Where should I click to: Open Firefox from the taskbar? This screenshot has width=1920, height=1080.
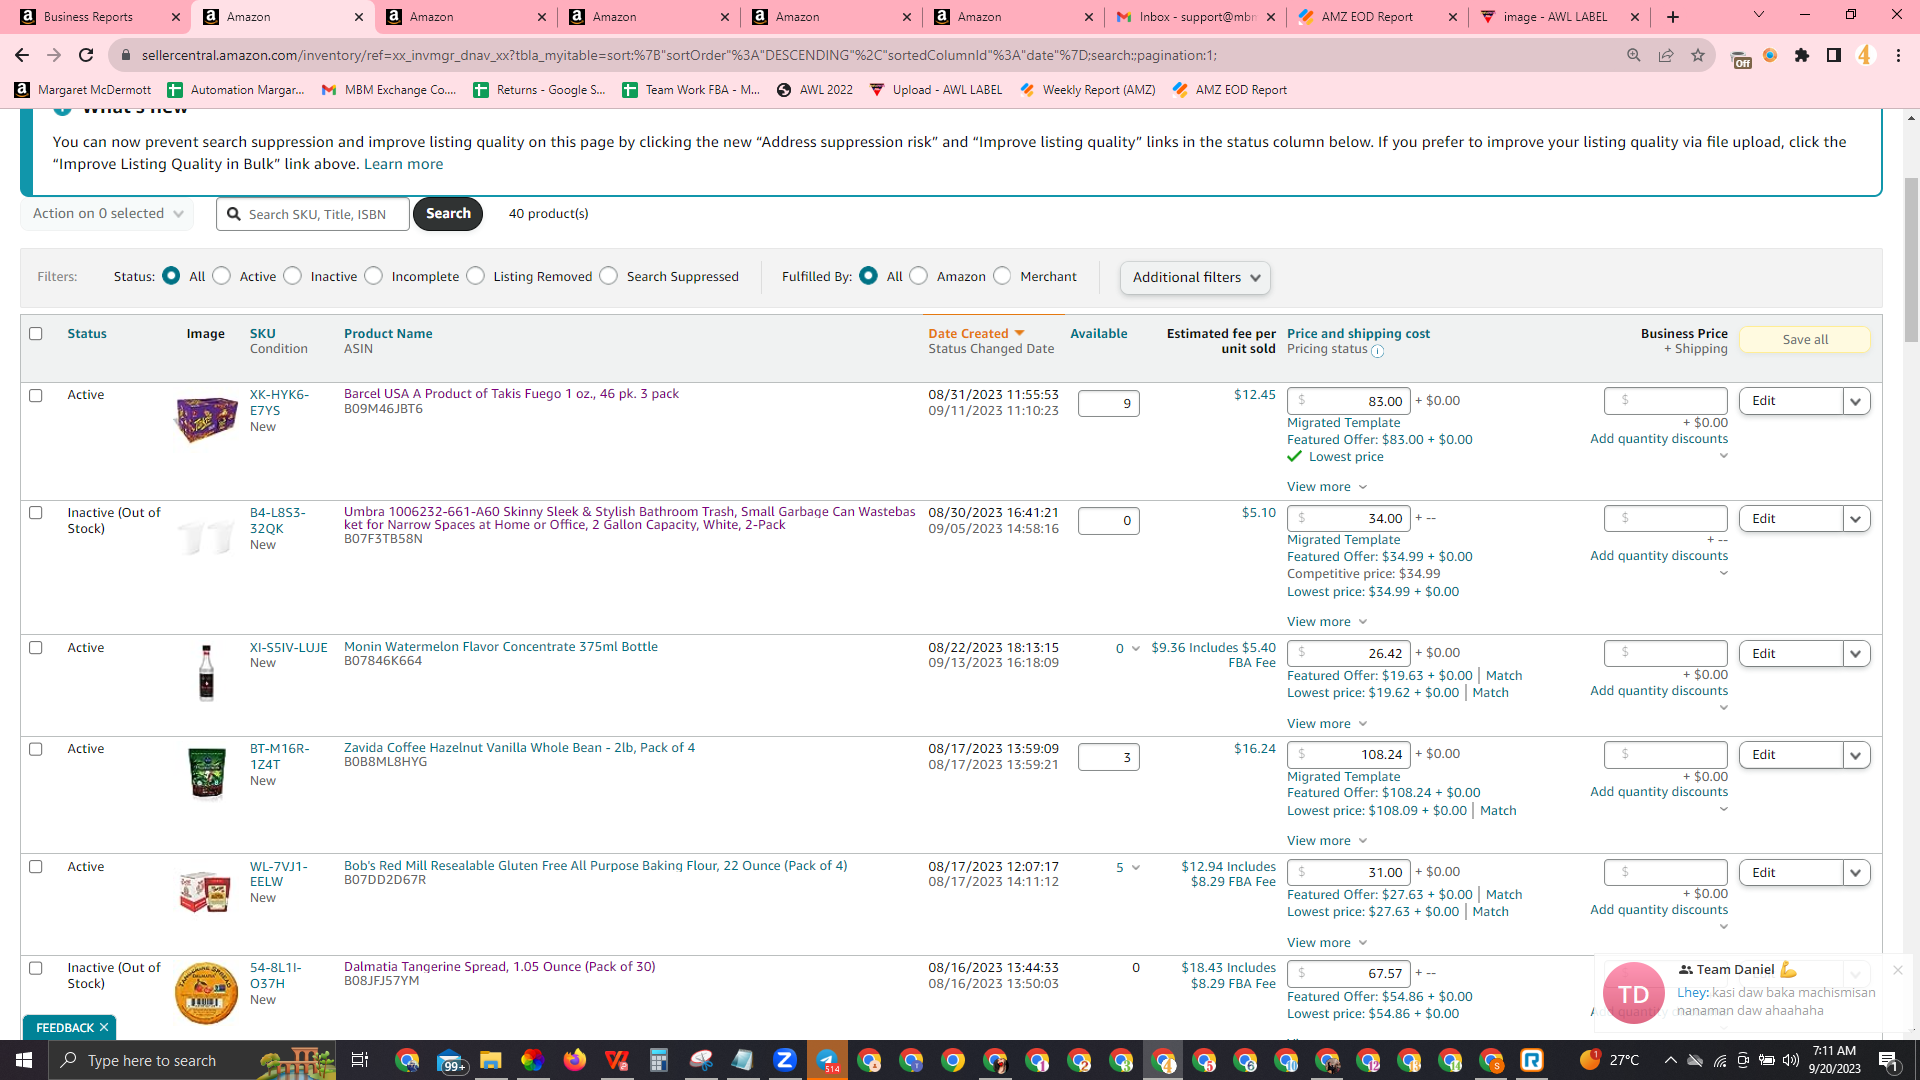click(x=574, y=1060)
